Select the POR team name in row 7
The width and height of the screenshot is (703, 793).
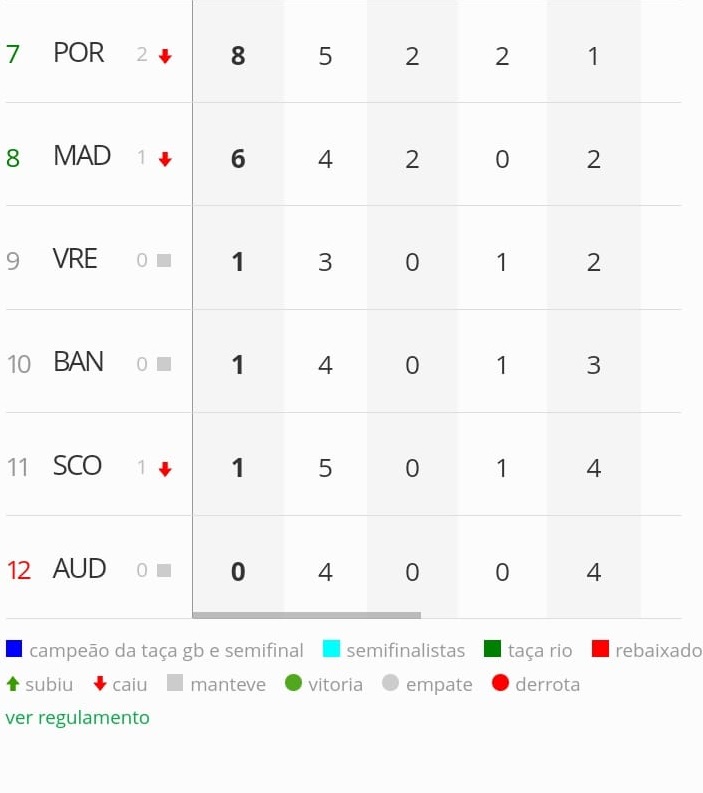pos(78,53)
